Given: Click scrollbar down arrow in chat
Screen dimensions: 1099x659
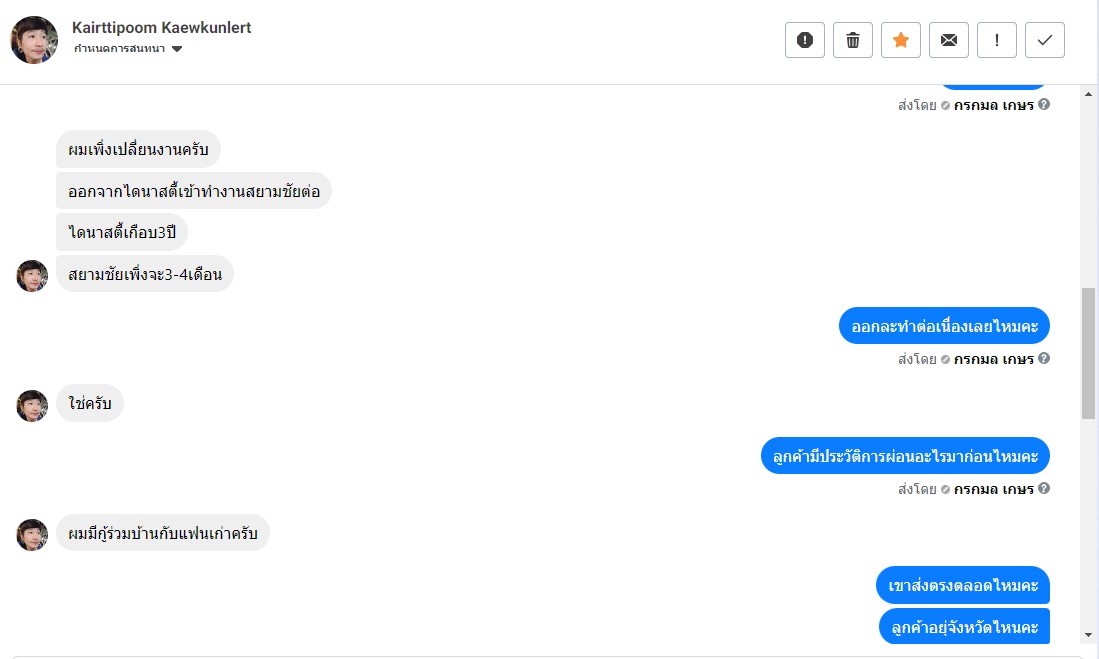Looking at the screenshot, I should coord(1089,634).
